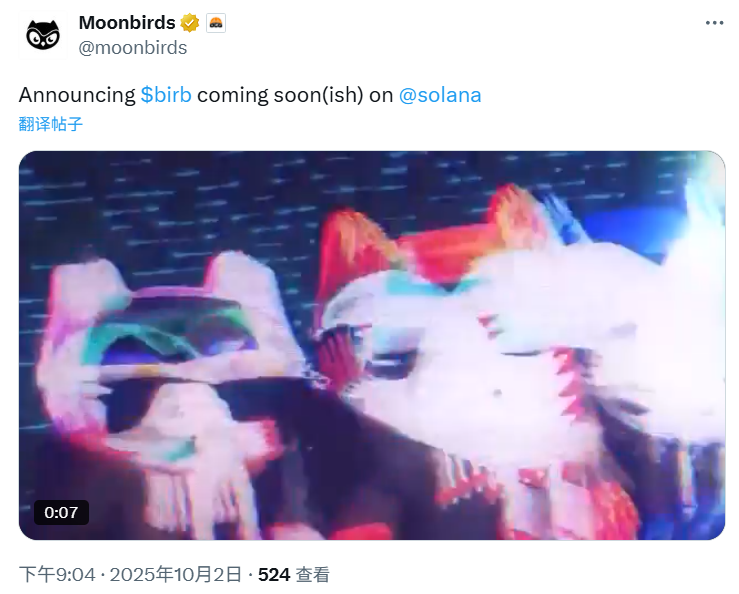Image resolution: width=739 pixels, height=594 pixels.
Task: Click the gold verified checkmark badge
Action: [x=190, y=23]
